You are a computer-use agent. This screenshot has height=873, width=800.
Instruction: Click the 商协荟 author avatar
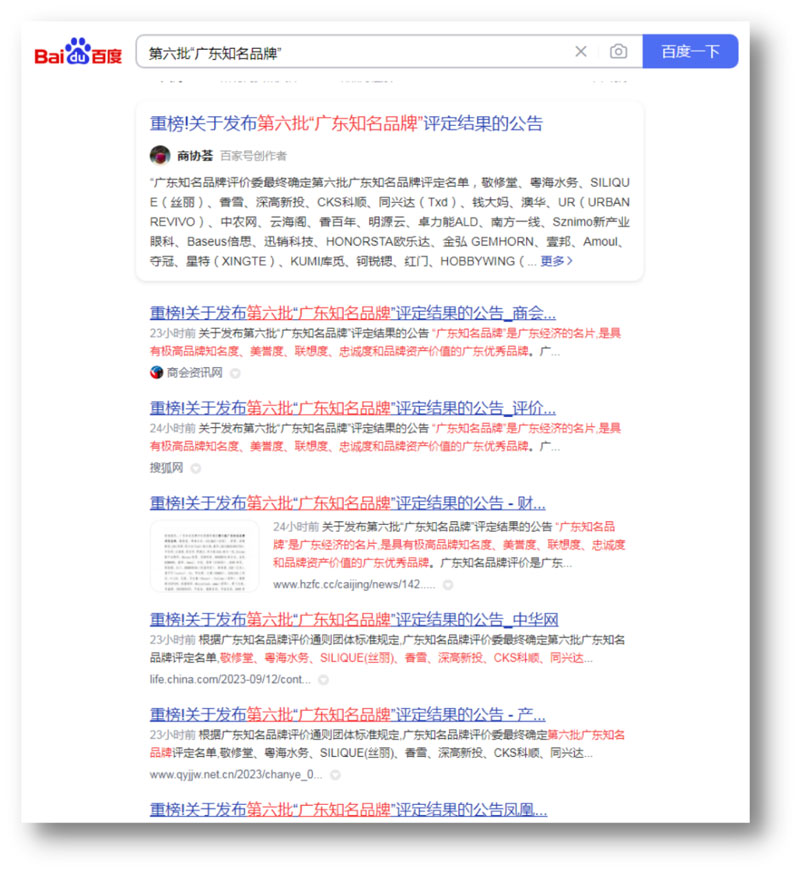[x=160, y=155]
